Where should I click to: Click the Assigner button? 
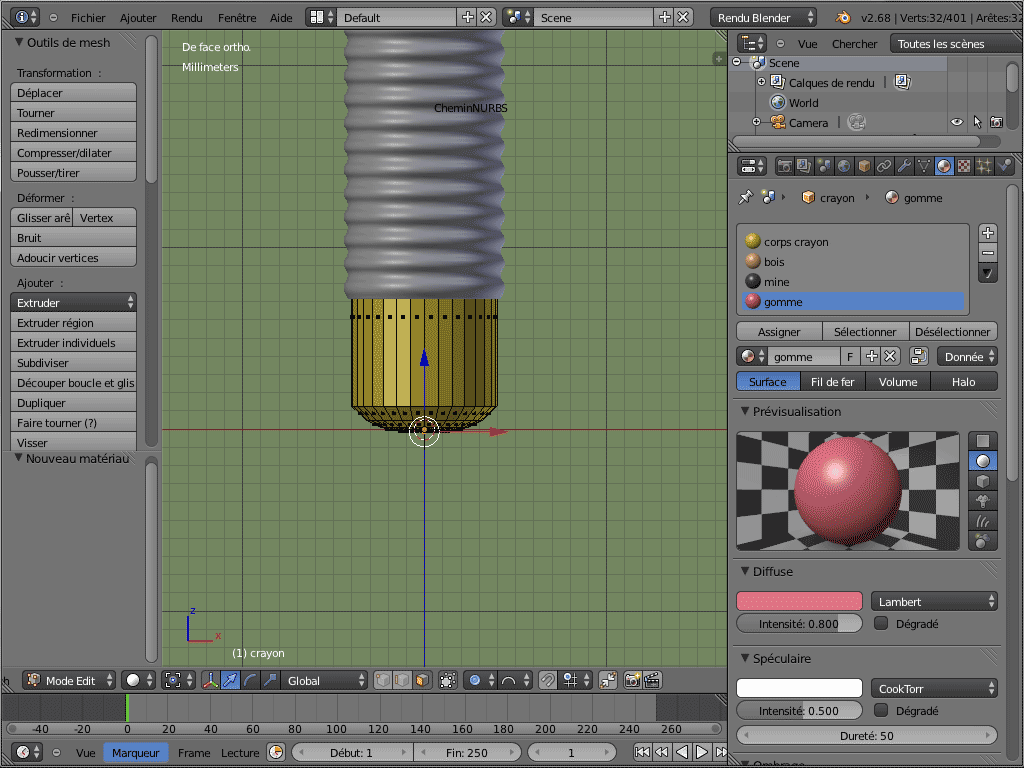coord(779,332)
